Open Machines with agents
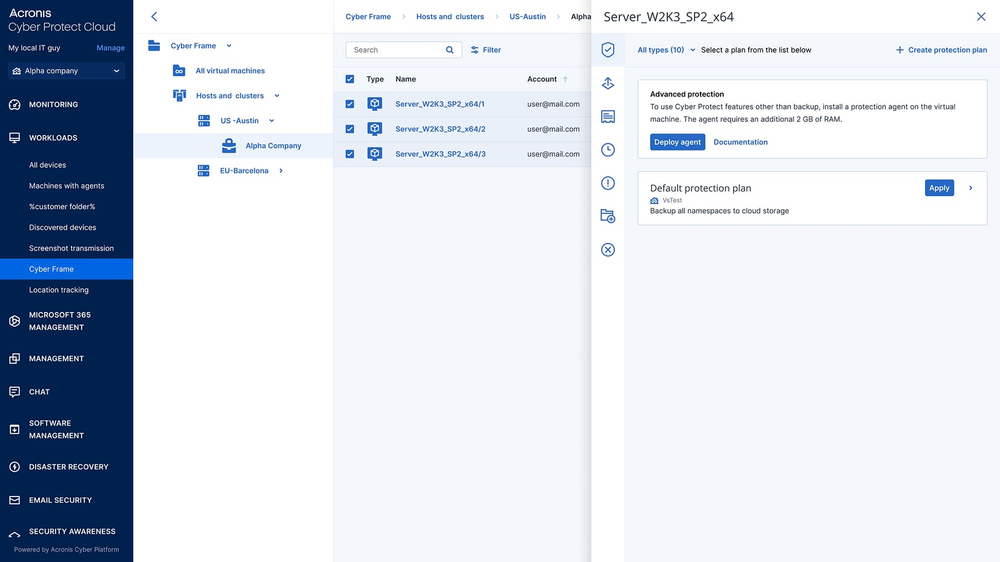Viewport: 1000px width, 562px height. tap(66, 186)
